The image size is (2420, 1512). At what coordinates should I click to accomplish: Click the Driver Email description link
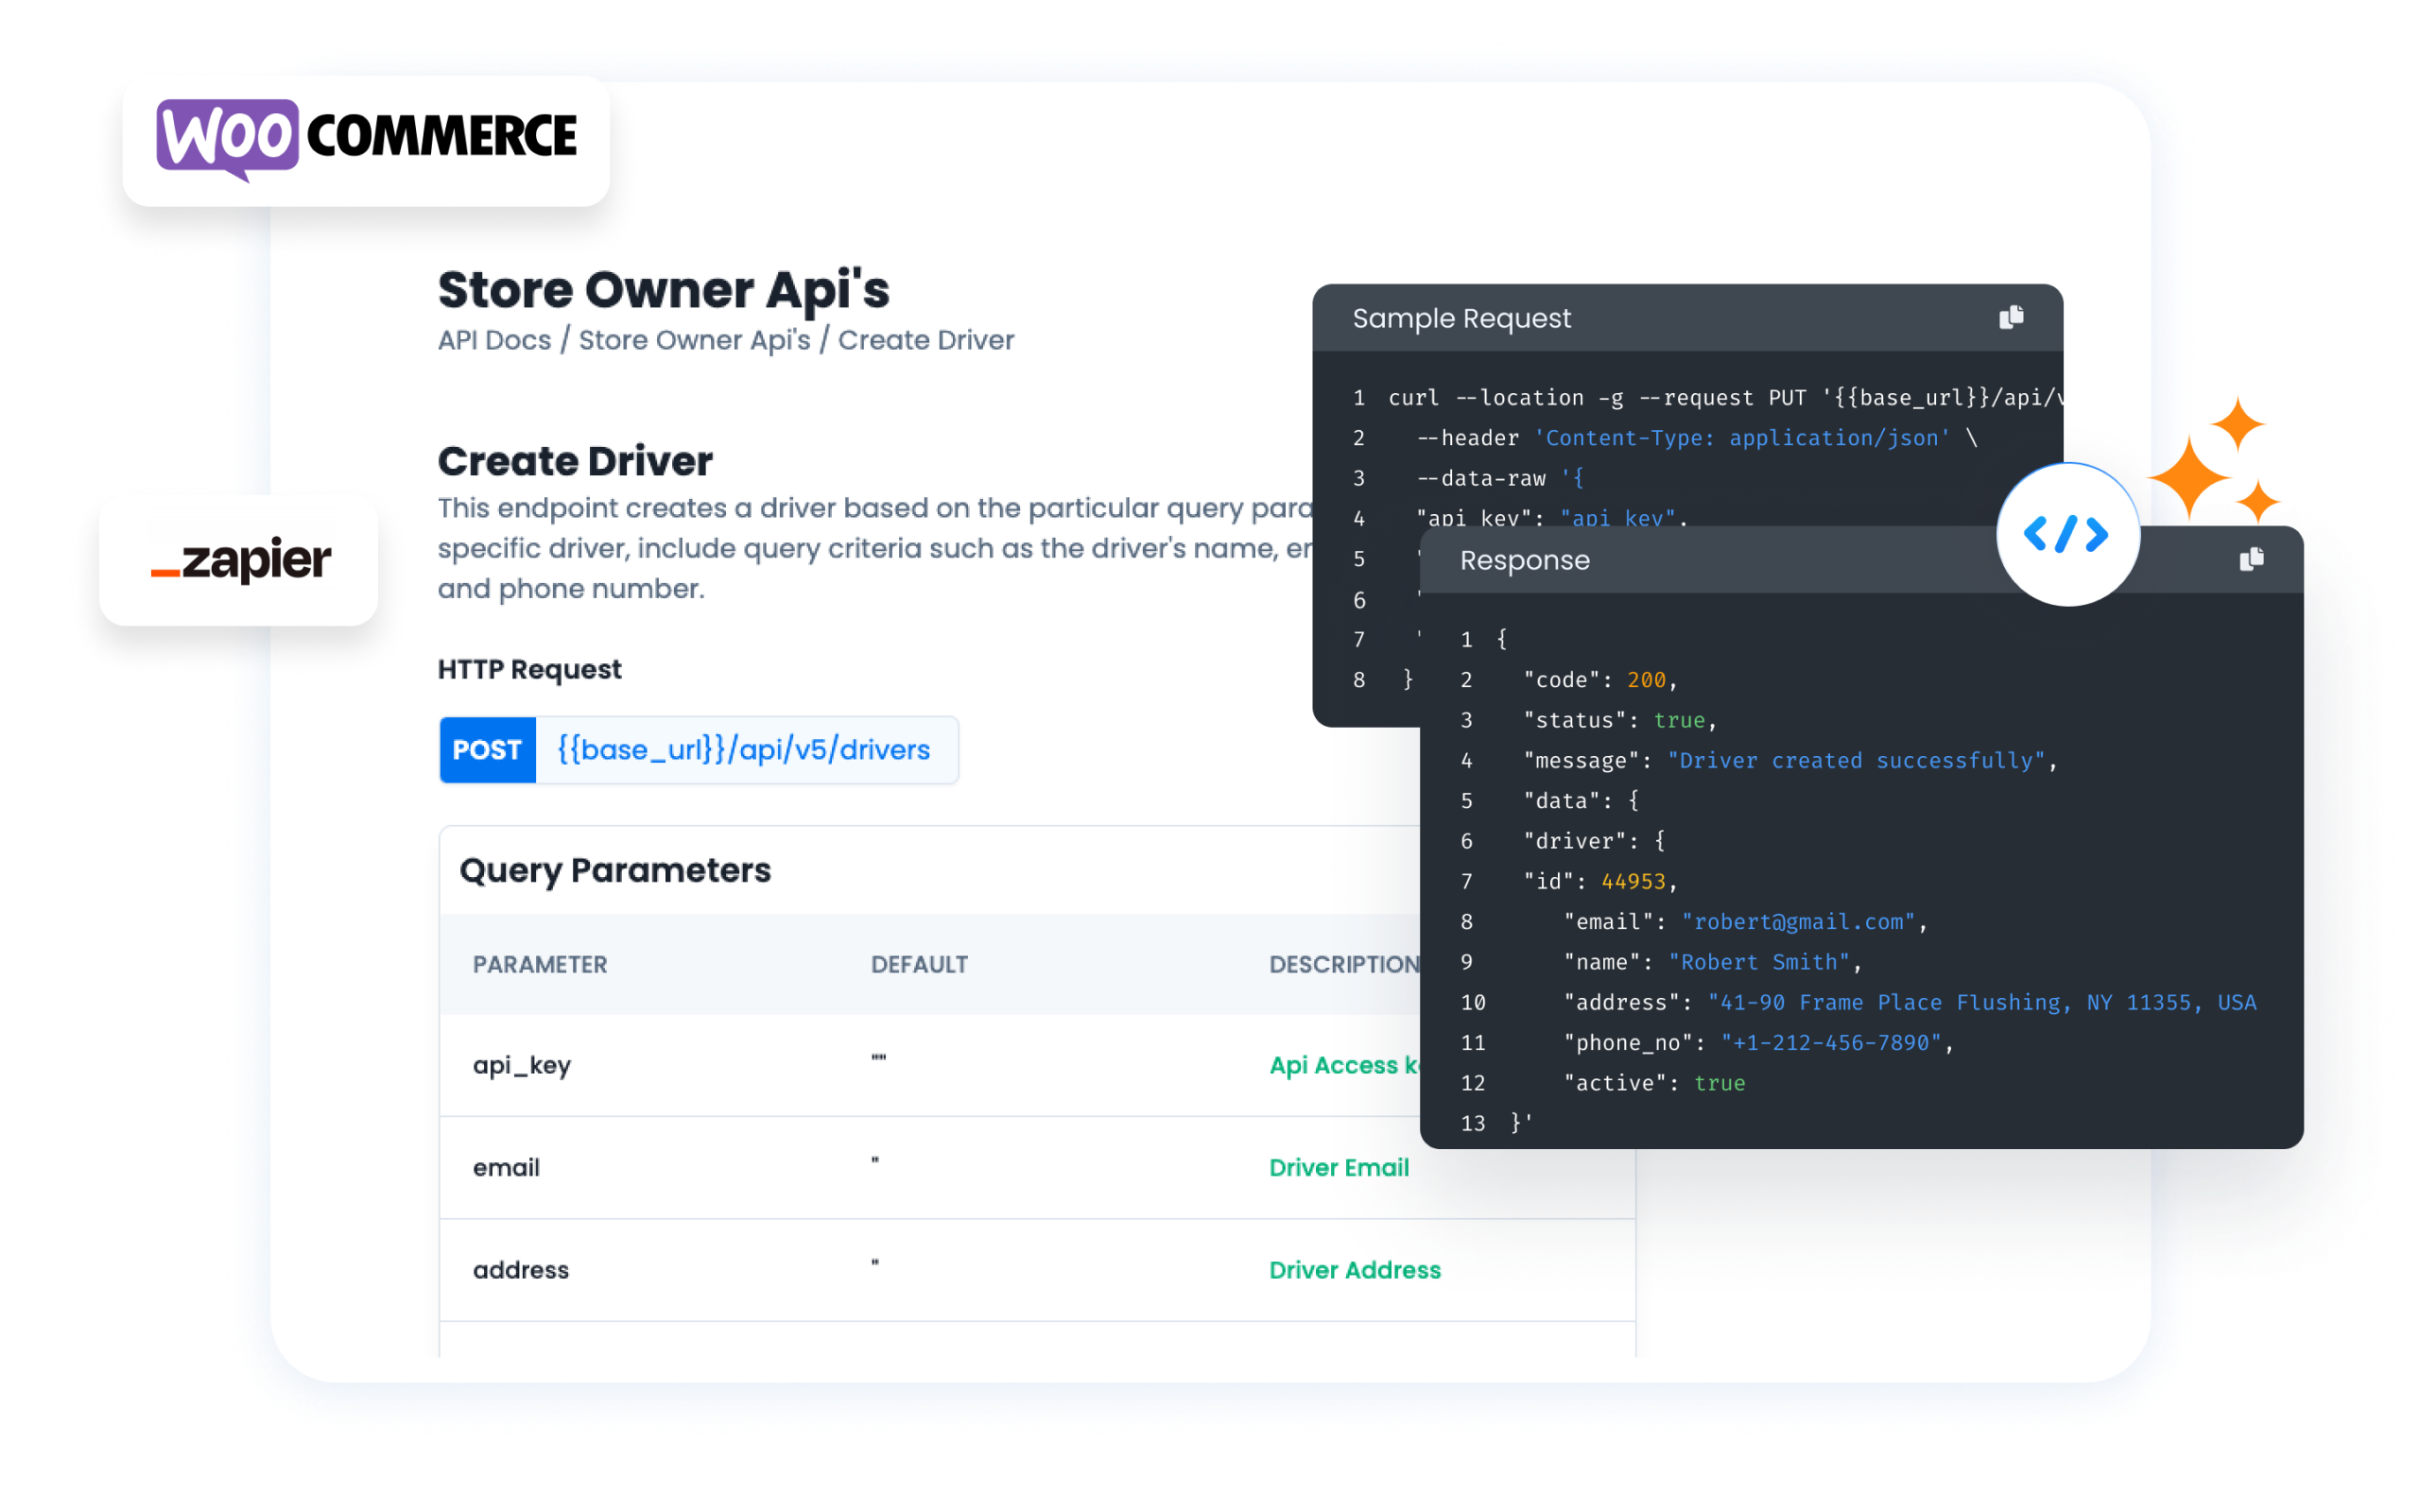(x=1338, y=1167)
